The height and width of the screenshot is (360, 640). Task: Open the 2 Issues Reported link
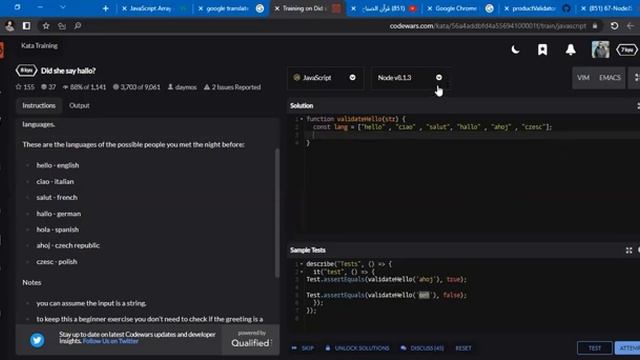pyautogui.click(x=232, y=87)
